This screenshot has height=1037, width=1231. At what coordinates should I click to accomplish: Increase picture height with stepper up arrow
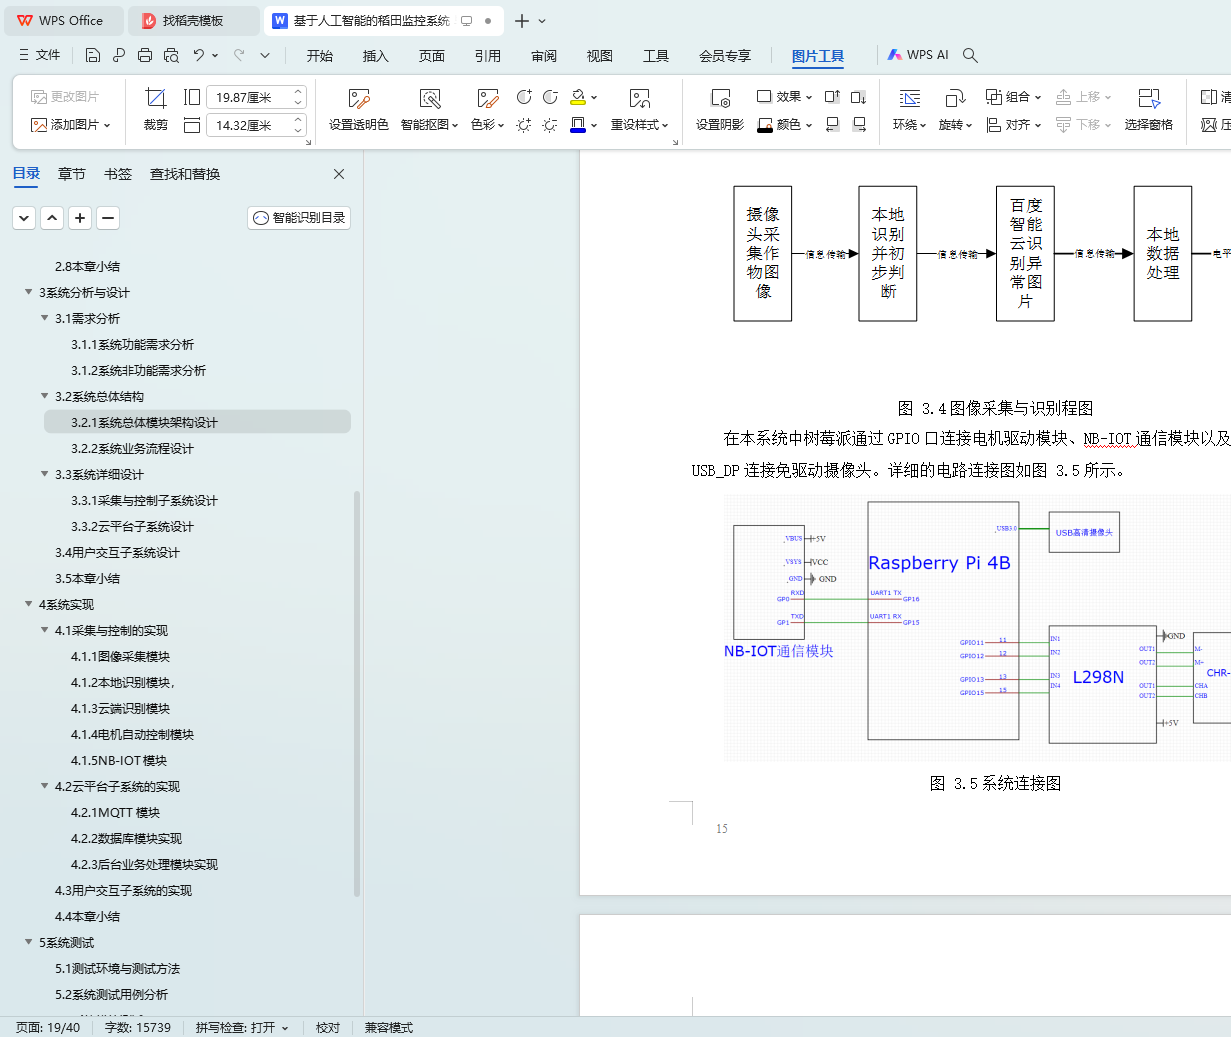tap(298, 92)
